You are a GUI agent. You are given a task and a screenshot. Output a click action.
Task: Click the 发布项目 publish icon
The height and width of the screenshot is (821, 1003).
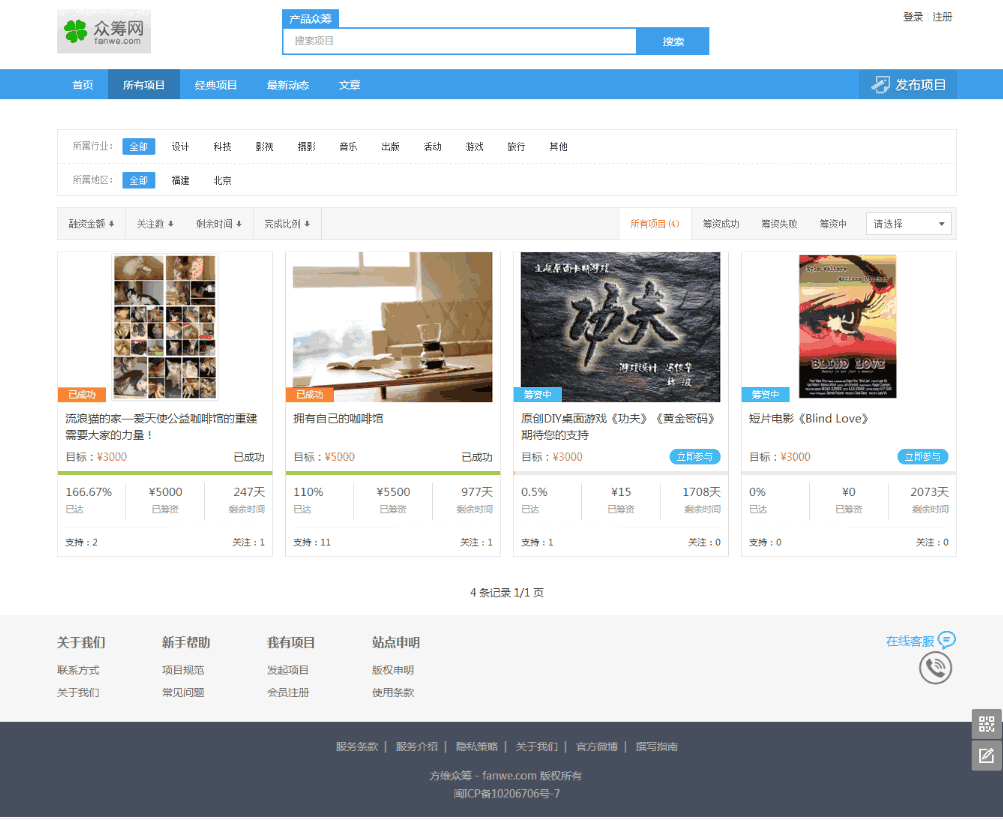tap(880, 85)
